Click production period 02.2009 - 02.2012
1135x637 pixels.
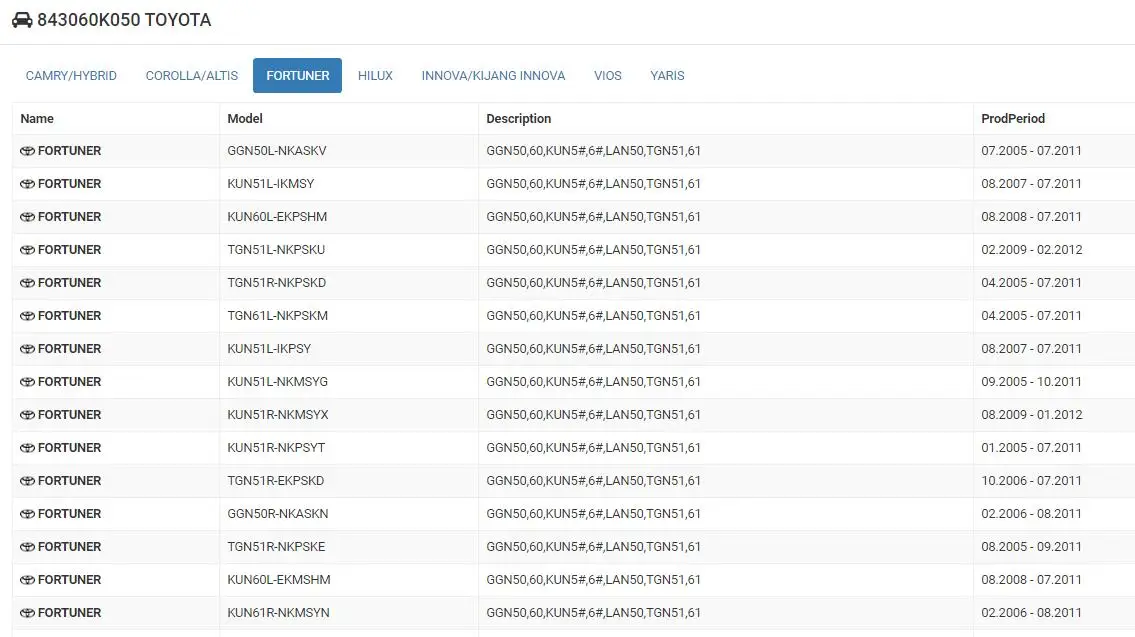pos(1031,250)
